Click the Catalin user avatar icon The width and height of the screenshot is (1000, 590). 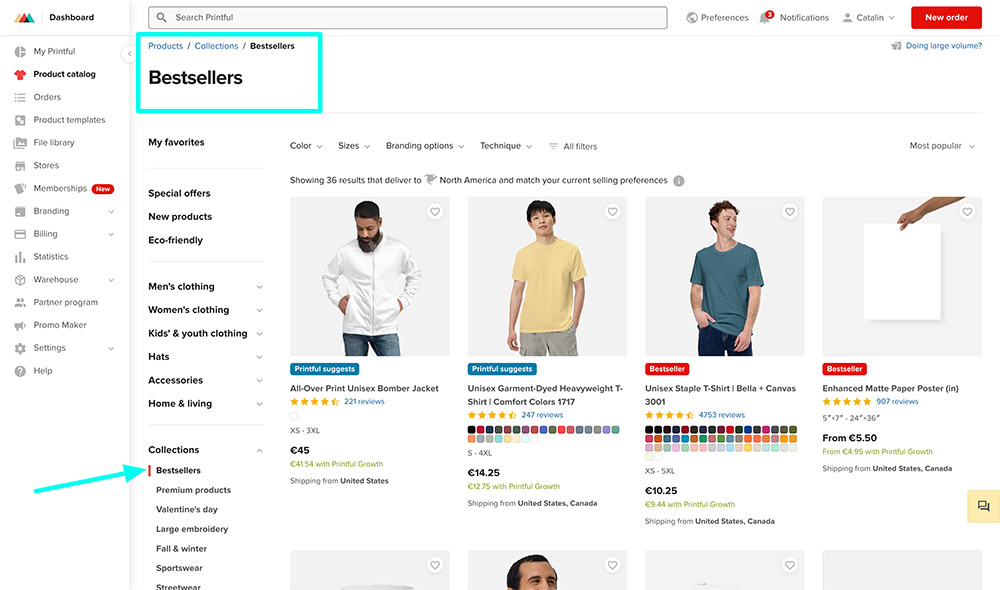pos(847,18)
